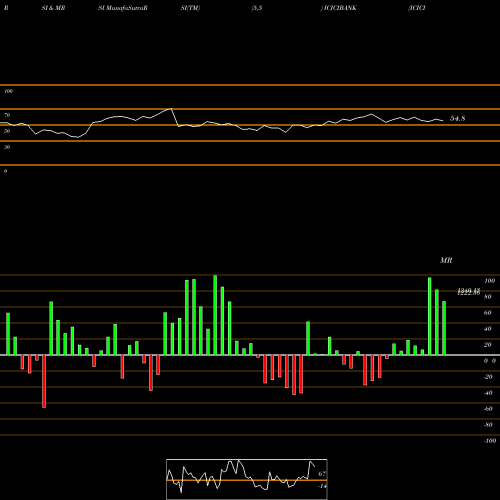
Task: Click the histogram axis label -80
Action: (x=488, y=425)
